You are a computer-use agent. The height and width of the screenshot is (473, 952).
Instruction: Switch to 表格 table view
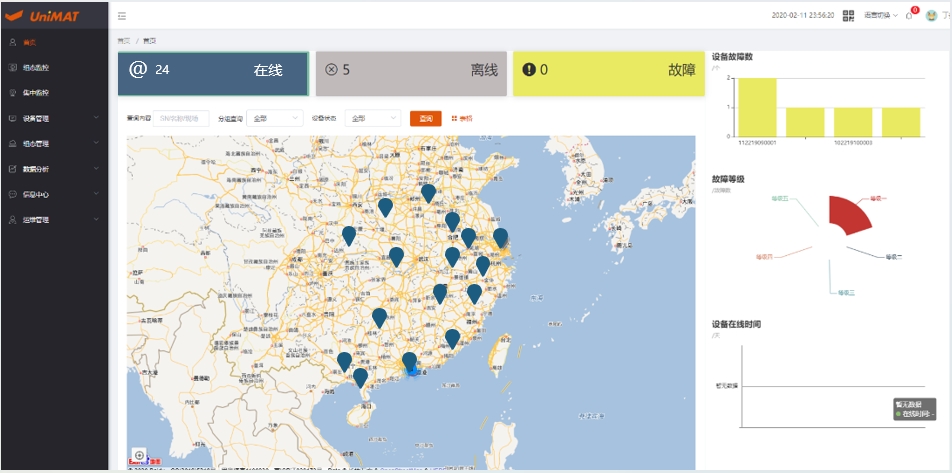tap(462, 118)
